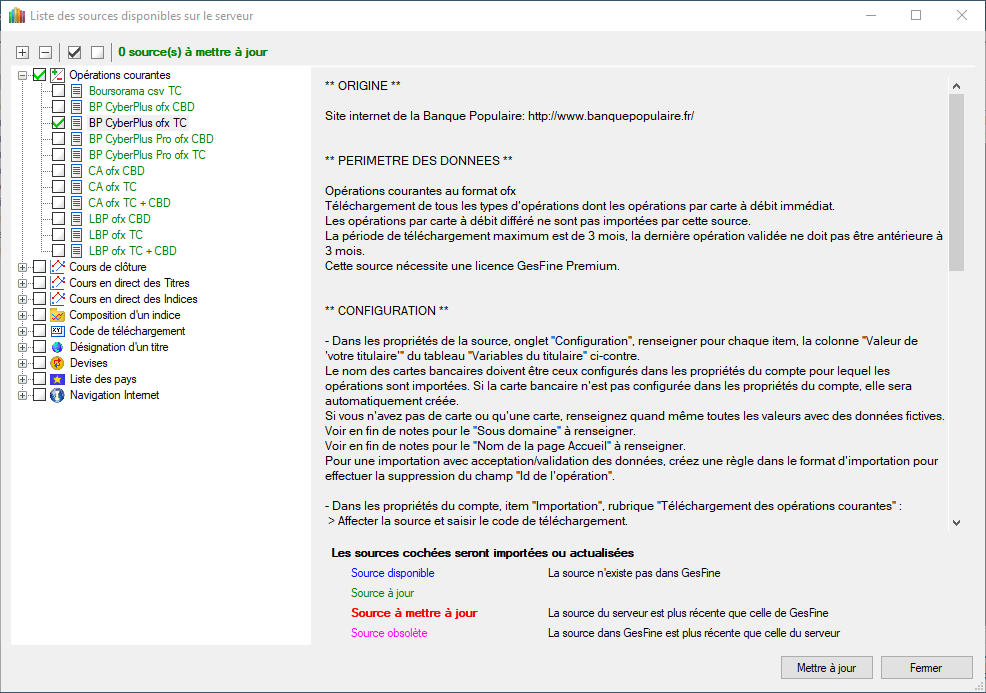
Task: Click the uncheck all sources toolbar icon
Action: point(97,52)
